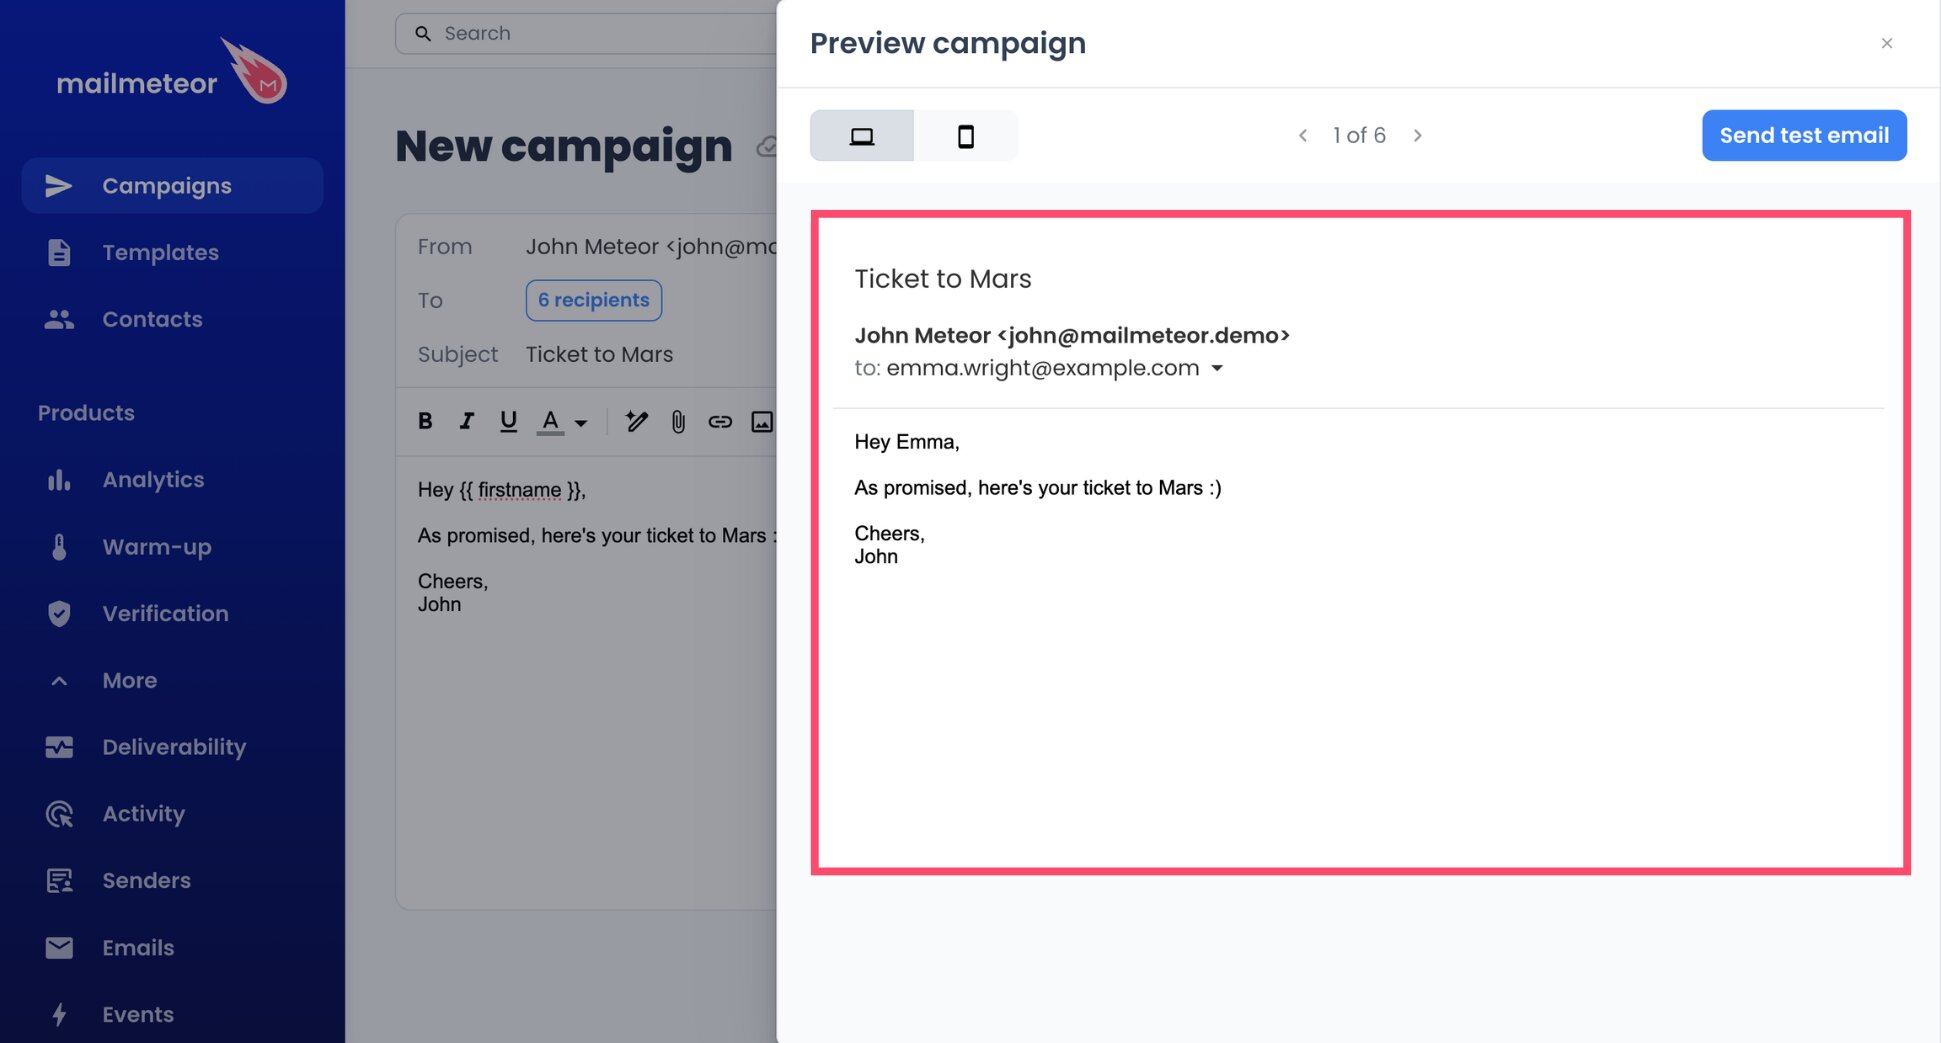The width and height of the screenshot is (1941, 1043).
Task: Switch to mobile preview
Action: [966, 136]
